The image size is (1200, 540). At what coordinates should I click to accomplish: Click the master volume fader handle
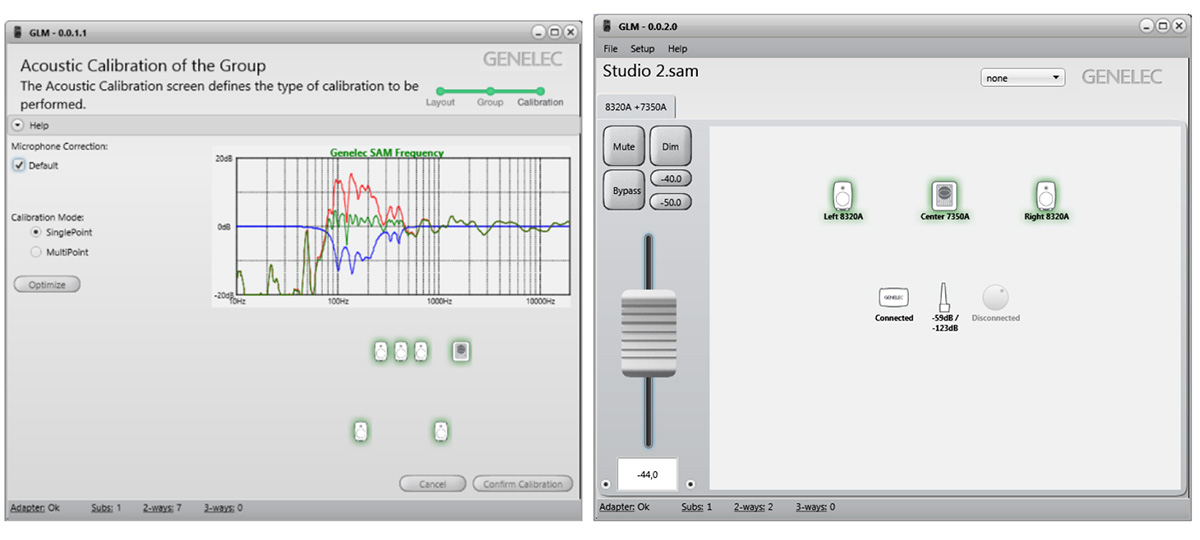(x=648, y=334)
